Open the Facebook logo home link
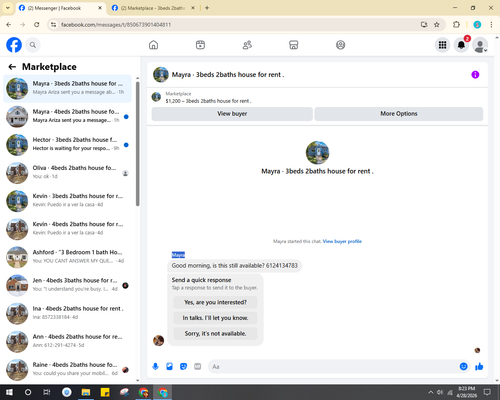Screen dimensions: 500x400 tap(14, 45)
